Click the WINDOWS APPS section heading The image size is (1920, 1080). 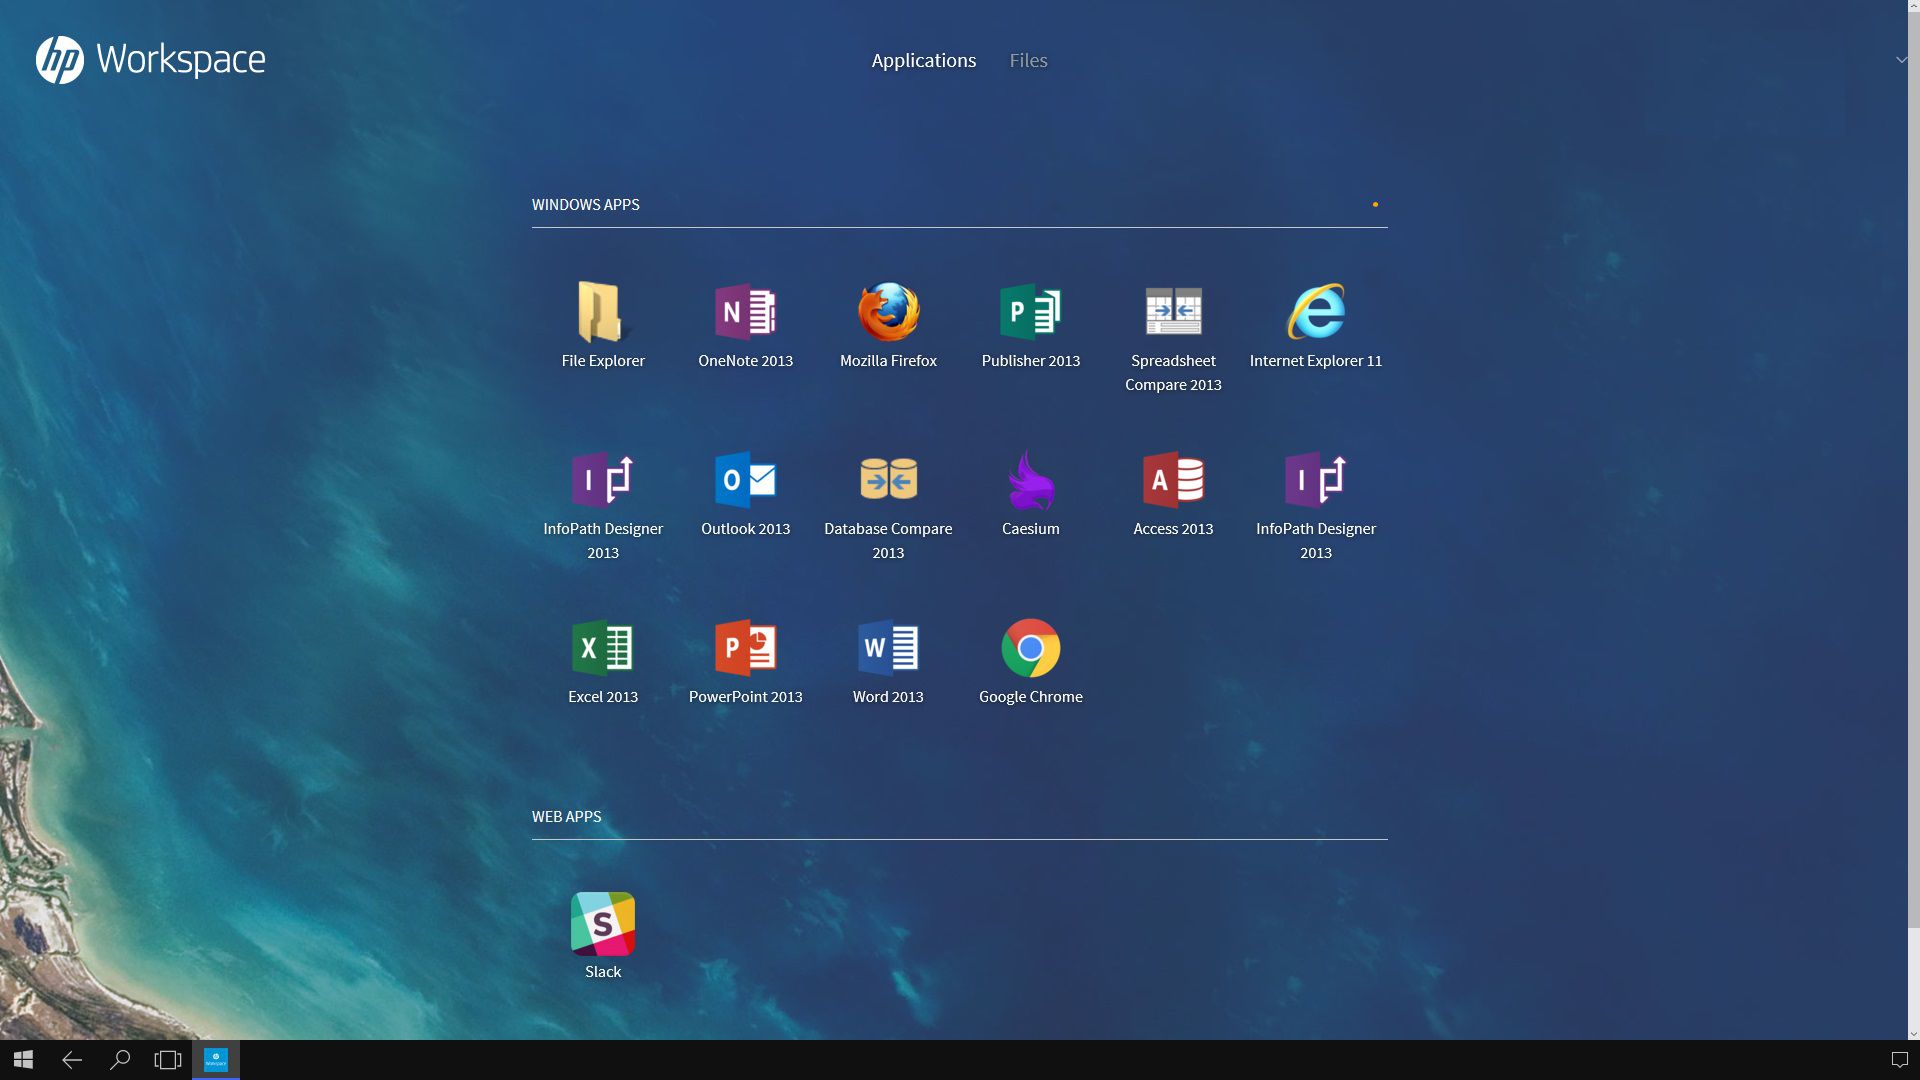click(585, 204)
